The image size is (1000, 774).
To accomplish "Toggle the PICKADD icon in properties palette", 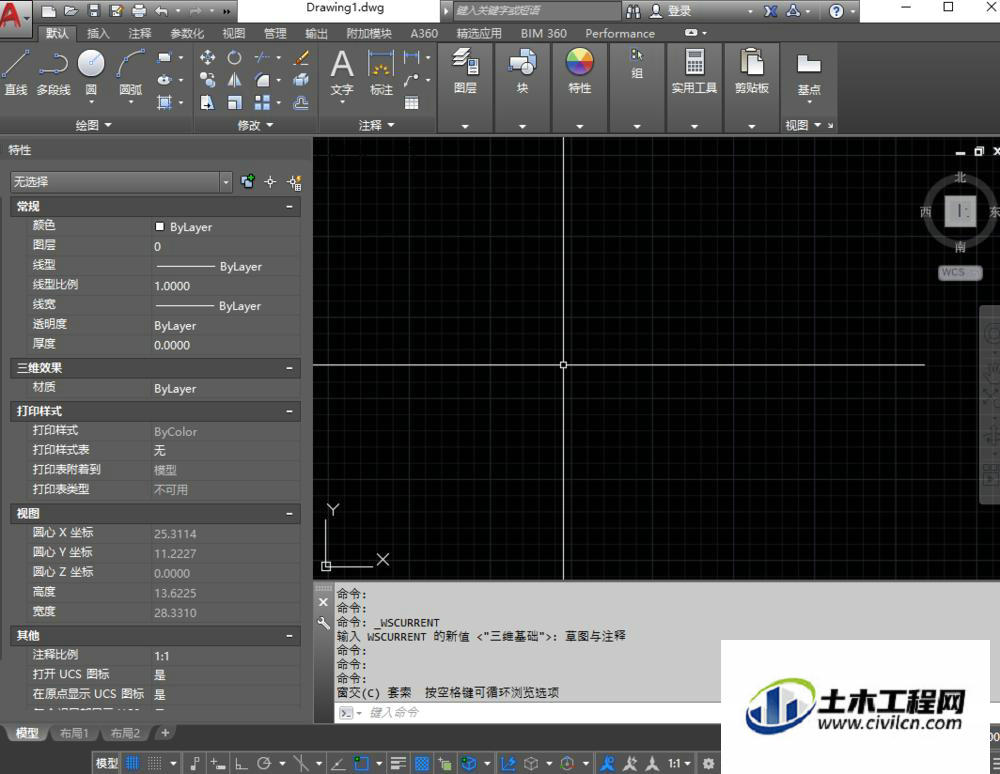I will click(247, 182).
